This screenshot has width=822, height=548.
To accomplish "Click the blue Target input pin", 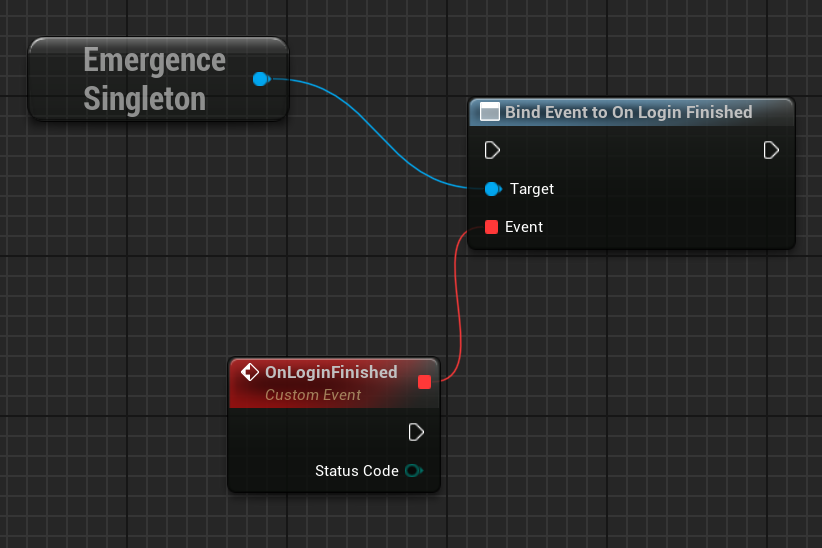I will point(493,189).
